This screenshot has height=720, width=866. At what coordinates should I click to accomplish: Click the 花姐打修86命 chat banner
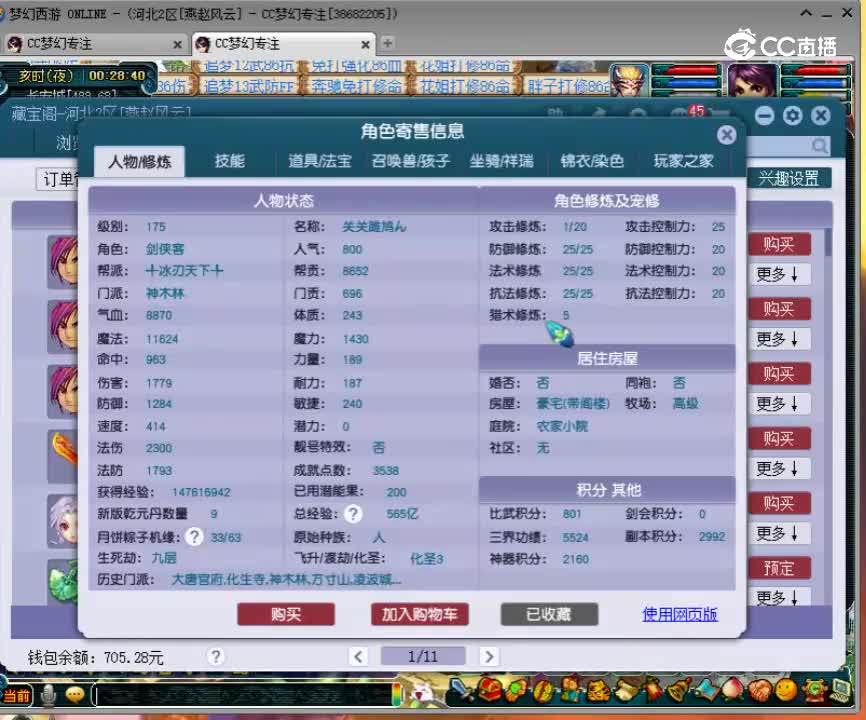coord(464,86)
